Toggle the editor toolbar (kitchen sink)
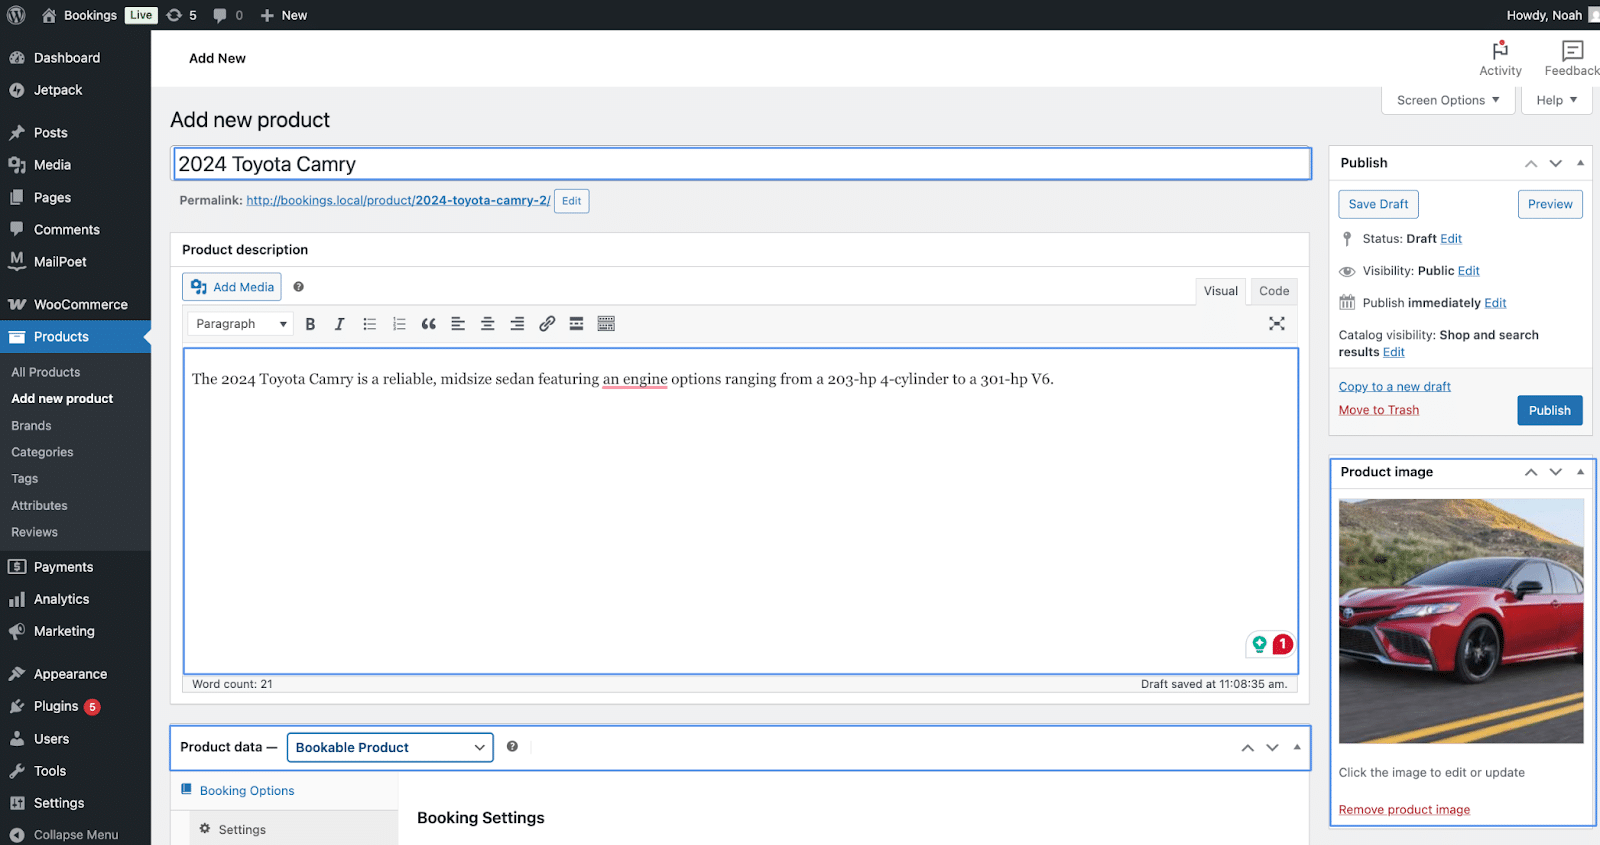1600x845 pixels. click(x=606, y=324)
